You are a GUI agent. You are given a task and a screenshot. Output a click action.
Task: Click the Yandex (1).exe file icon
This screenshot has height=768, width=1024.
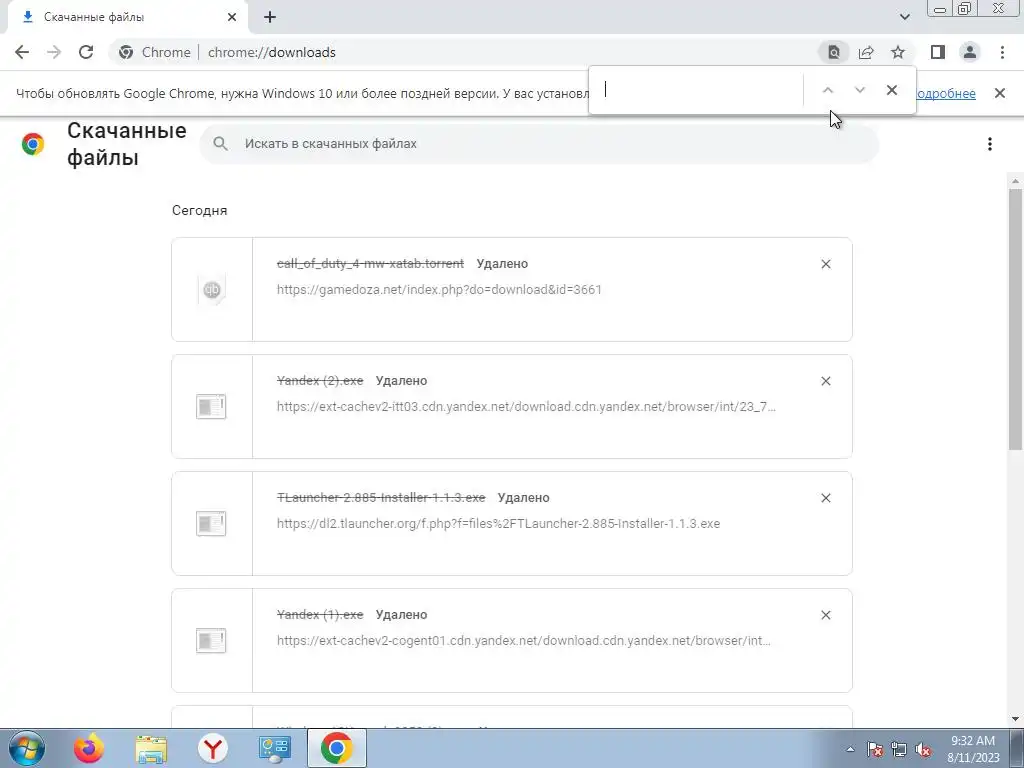tap(211, 641)
